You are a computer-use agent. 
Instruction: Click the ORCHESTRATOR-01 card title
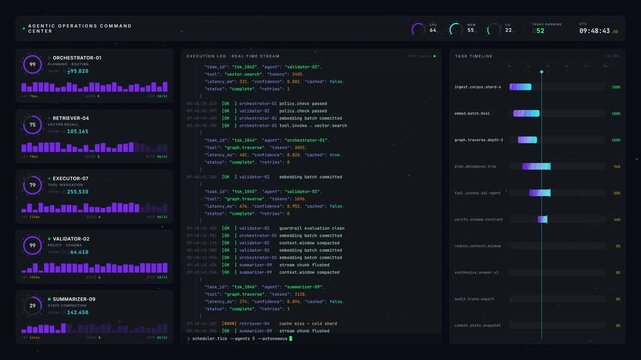(x=77, y=58)
